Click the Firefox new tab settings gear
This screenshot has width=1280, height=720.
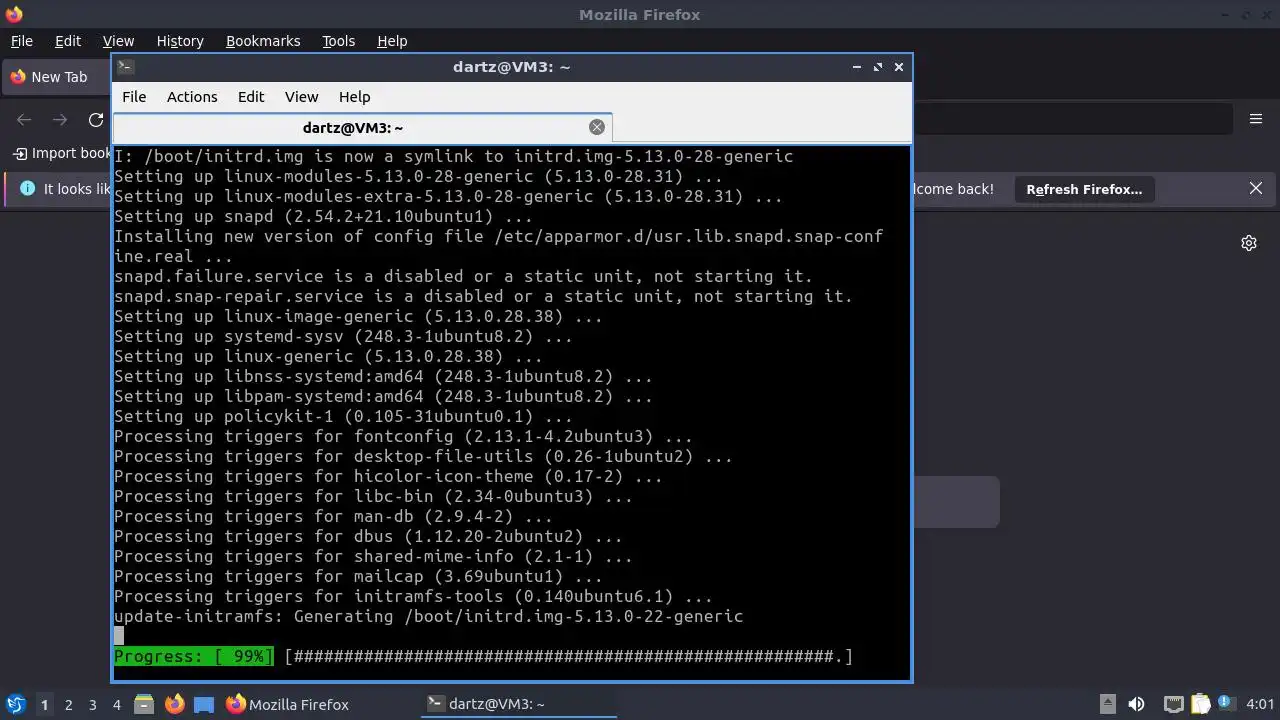pos(1249,243)
